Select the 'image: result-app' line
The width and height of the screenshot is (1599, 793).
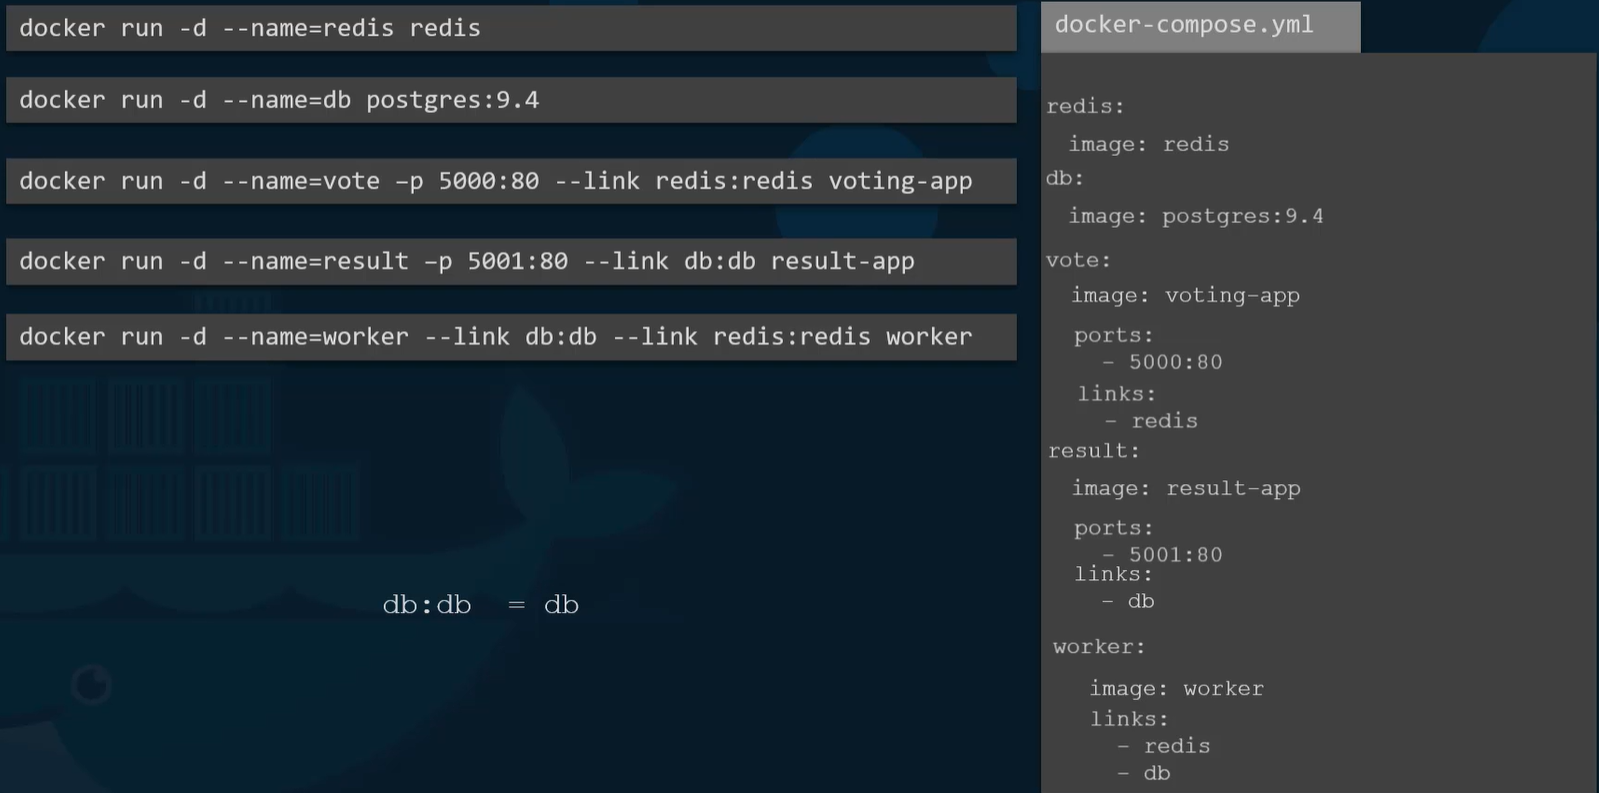tap(1186, 488)
